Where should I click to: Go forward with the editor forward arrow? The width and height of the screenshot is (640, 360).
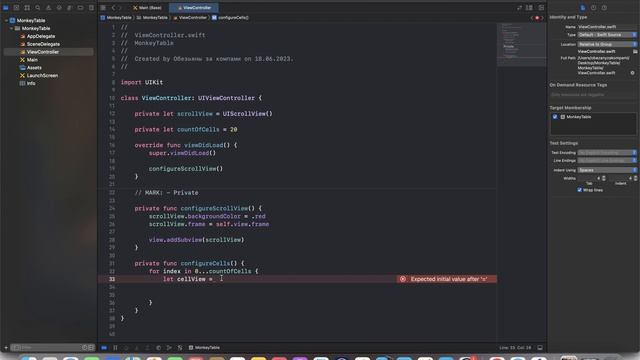tap(120, 8)
